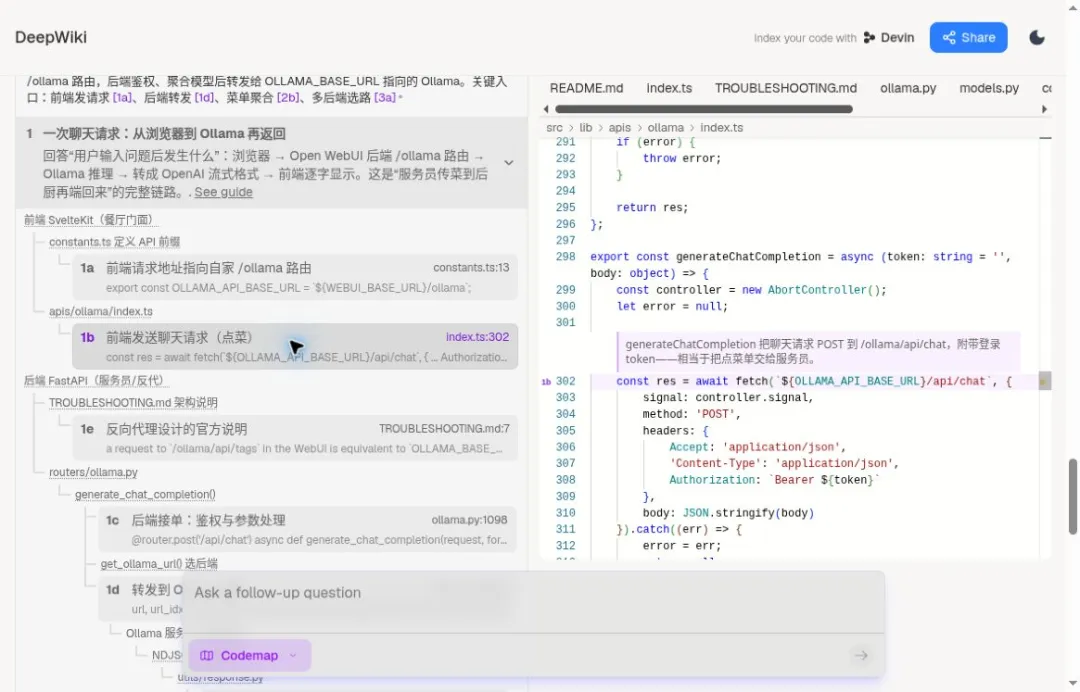Select step 1e TROUBLESHOOTING.md:7 entry
This screenshot has height=692, width=1080.
click(x=295, y=438)
